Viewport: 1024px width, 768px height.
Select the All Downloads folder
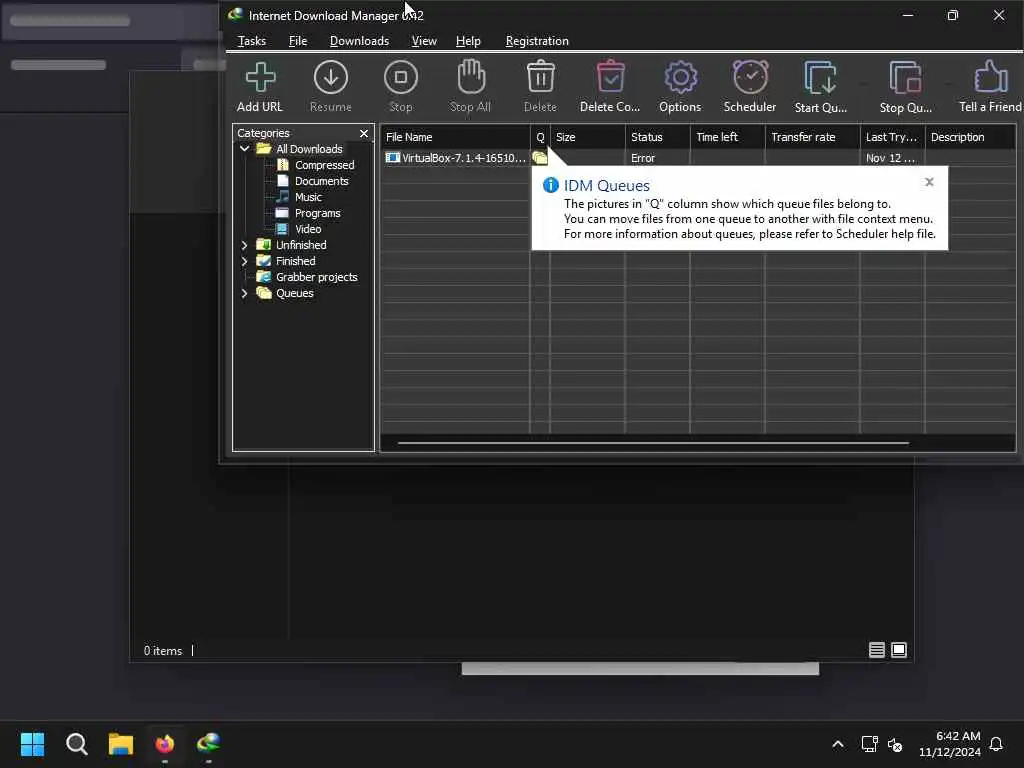[309, 149]
